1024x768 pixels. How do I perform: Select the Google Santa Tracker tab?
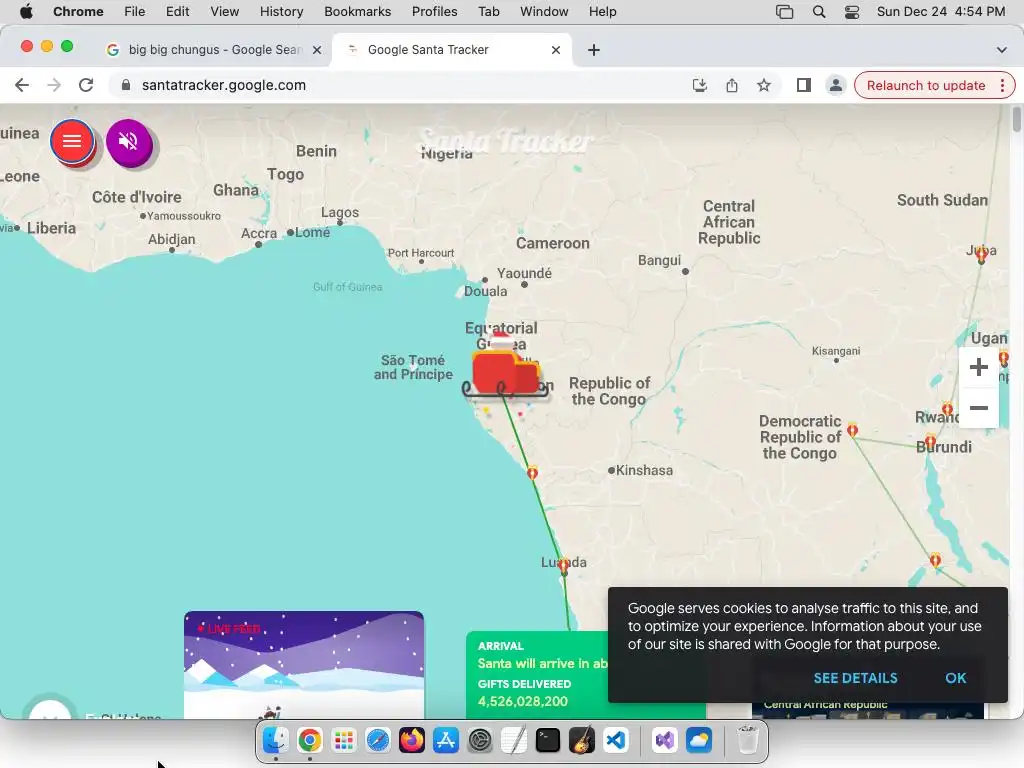[453, 50]
